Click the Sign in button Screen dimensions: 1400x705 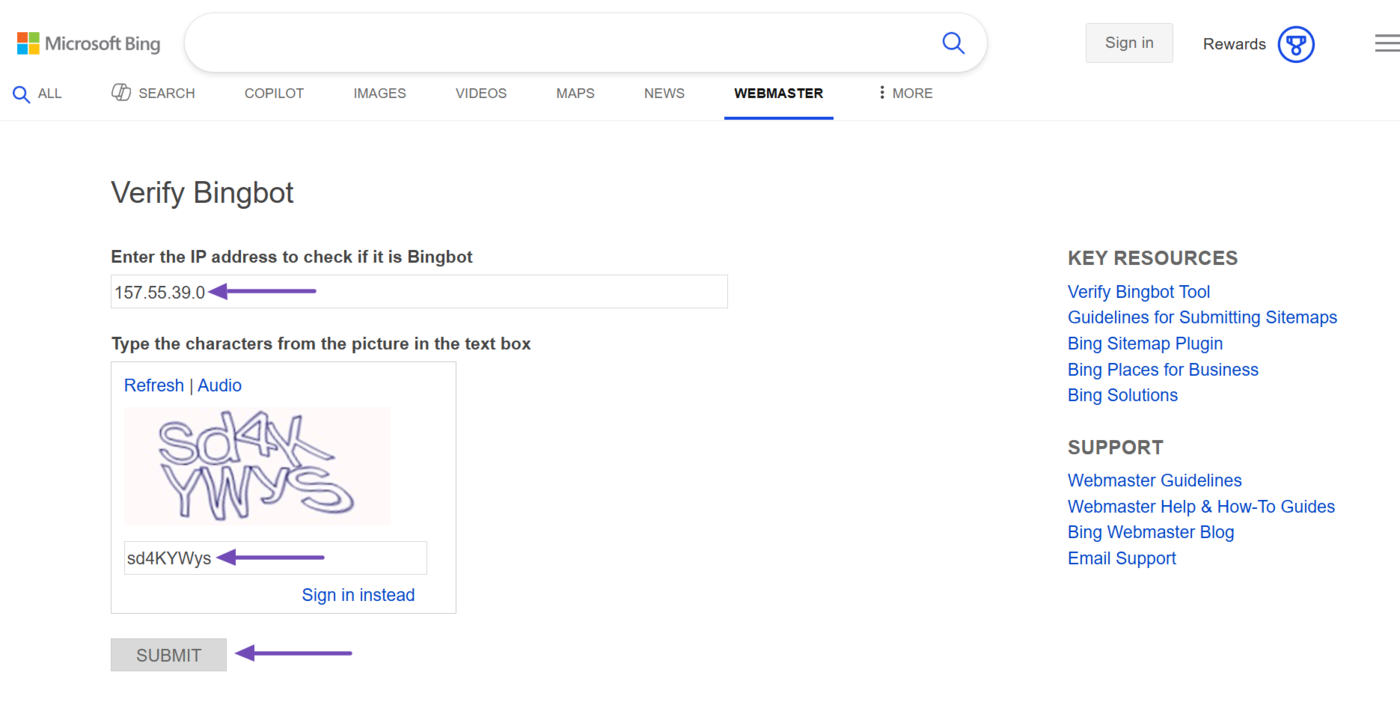[x=1129, y=43]
